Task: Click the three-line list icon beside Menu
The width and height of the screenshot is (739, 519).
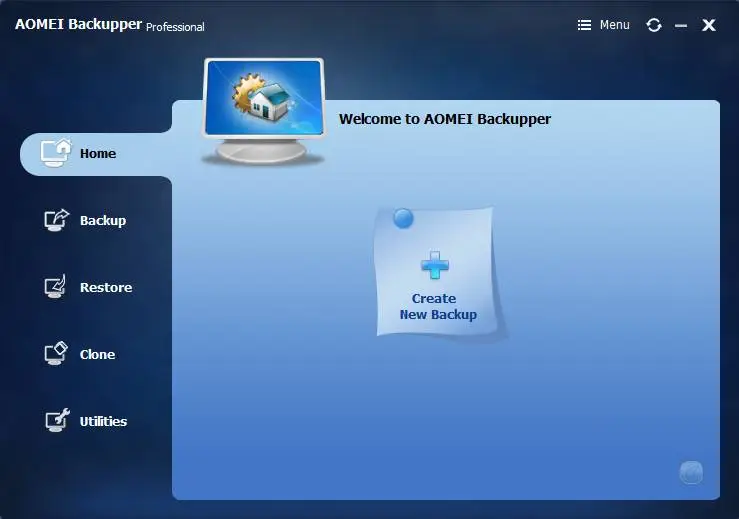Action: (x=584, y=25)
